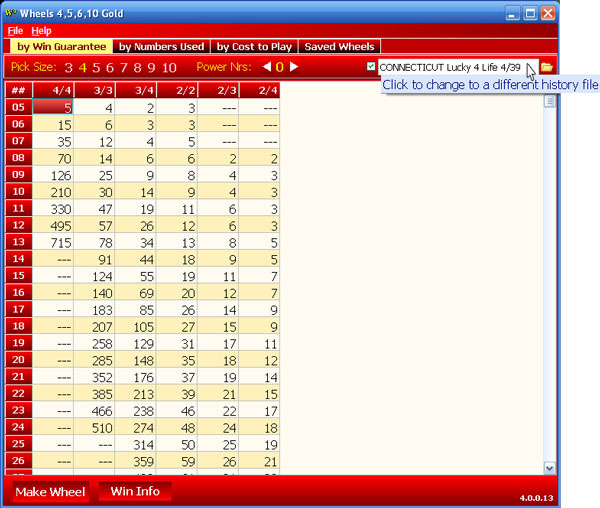Close the Wheels Gold window
600x508 pixels.
point(548,13)
